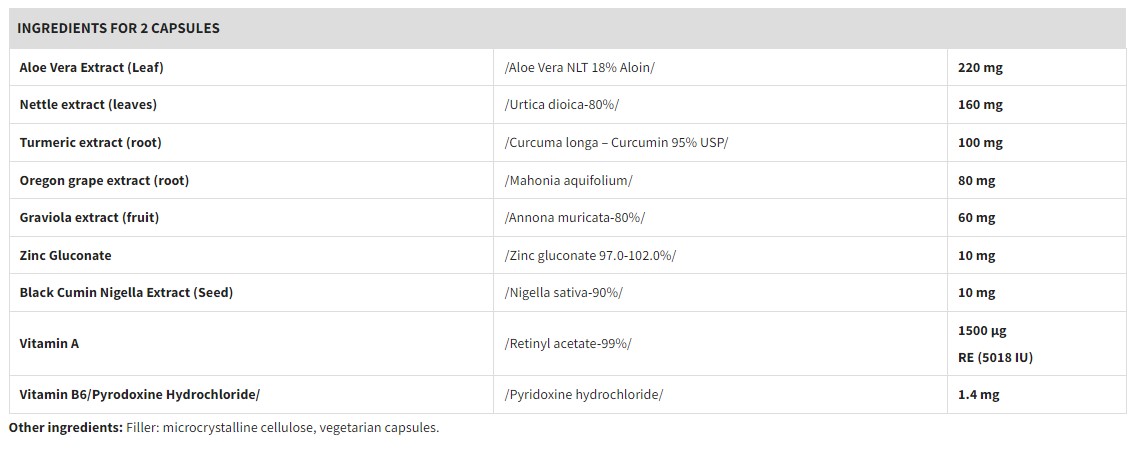Select the 'Graviola extract (fruit)' row label
Image resolution: width=1137 pixels, height=459 pixels.
(x=89, y=217)
